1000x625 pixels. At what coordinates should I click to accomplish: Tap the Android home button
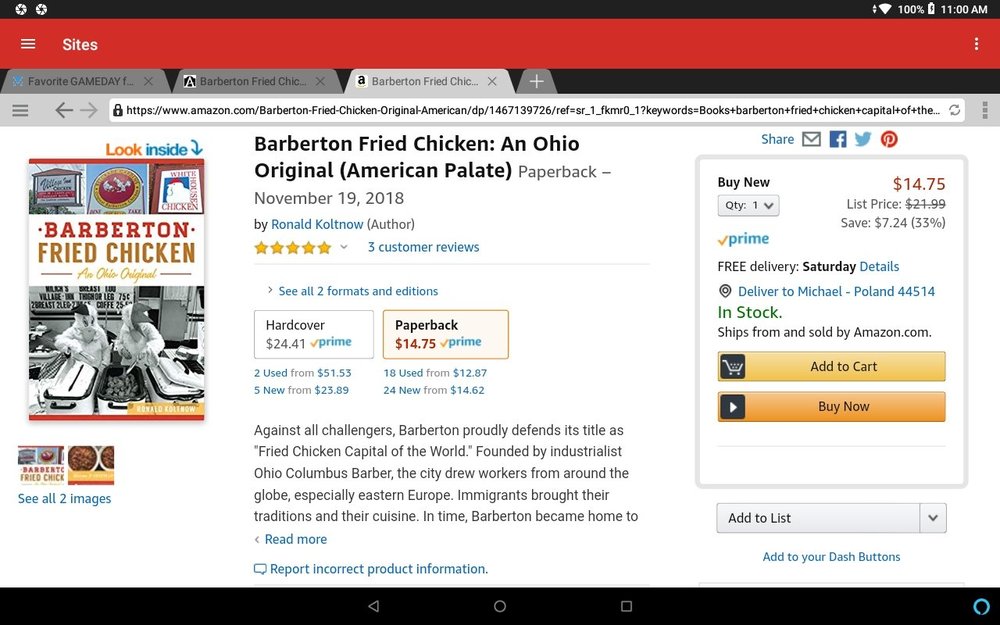(500, 606)
